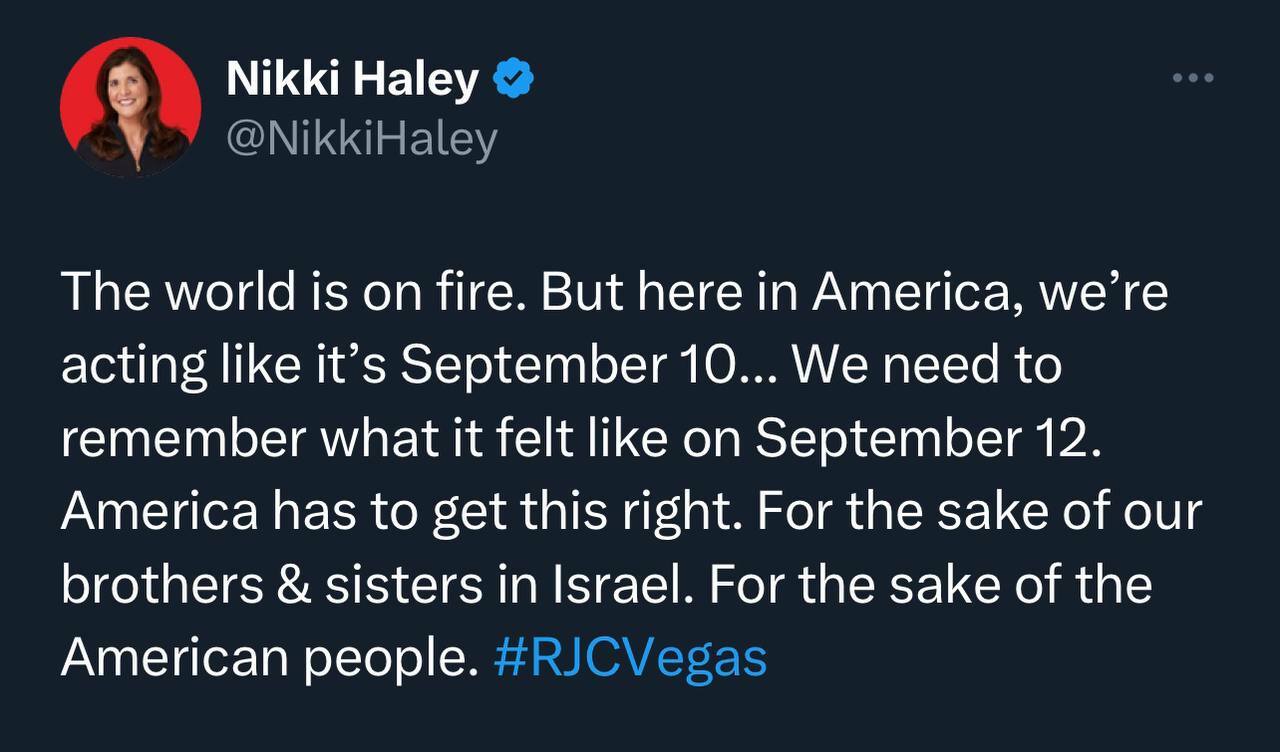This screenshot has height=752, width=1280.
Task: Click the phrase "brothers & sisters"
Action: pyautogui.click(x=258, y=585)
